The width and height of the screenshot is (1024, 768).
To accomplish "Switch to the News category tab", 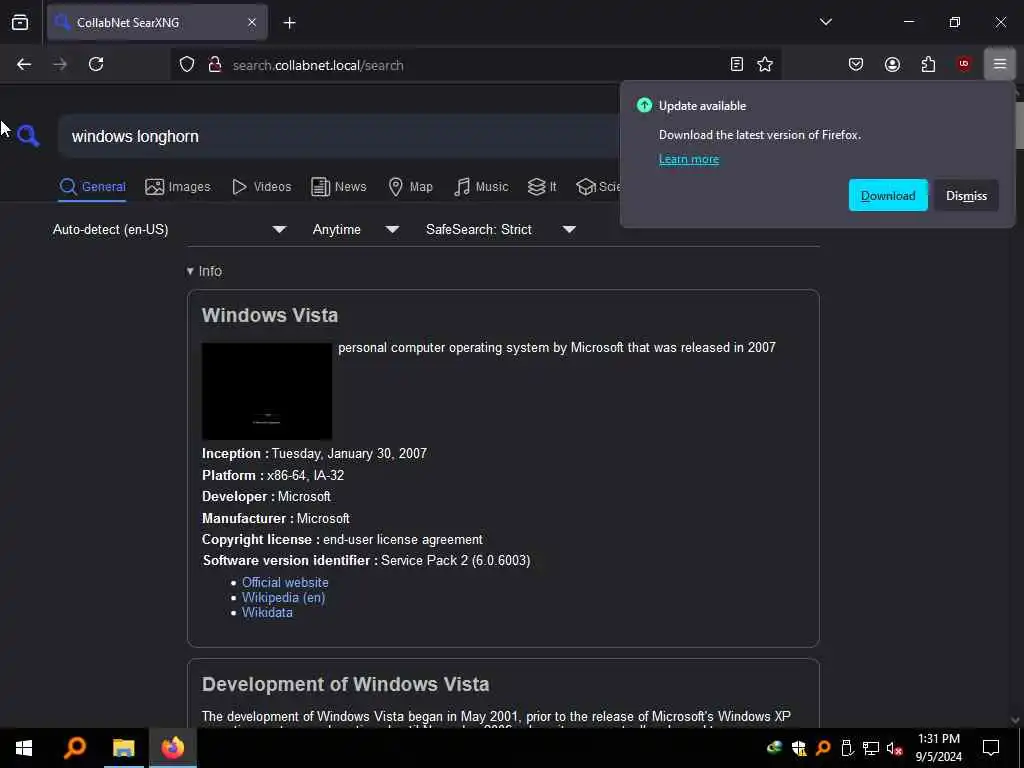I will [x=339, y=187].
